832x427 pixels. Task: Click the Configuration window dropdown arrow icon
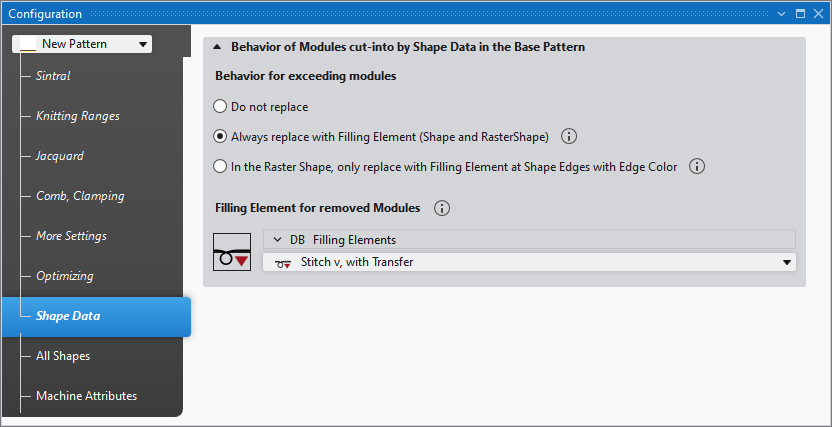tap(781, 14)
